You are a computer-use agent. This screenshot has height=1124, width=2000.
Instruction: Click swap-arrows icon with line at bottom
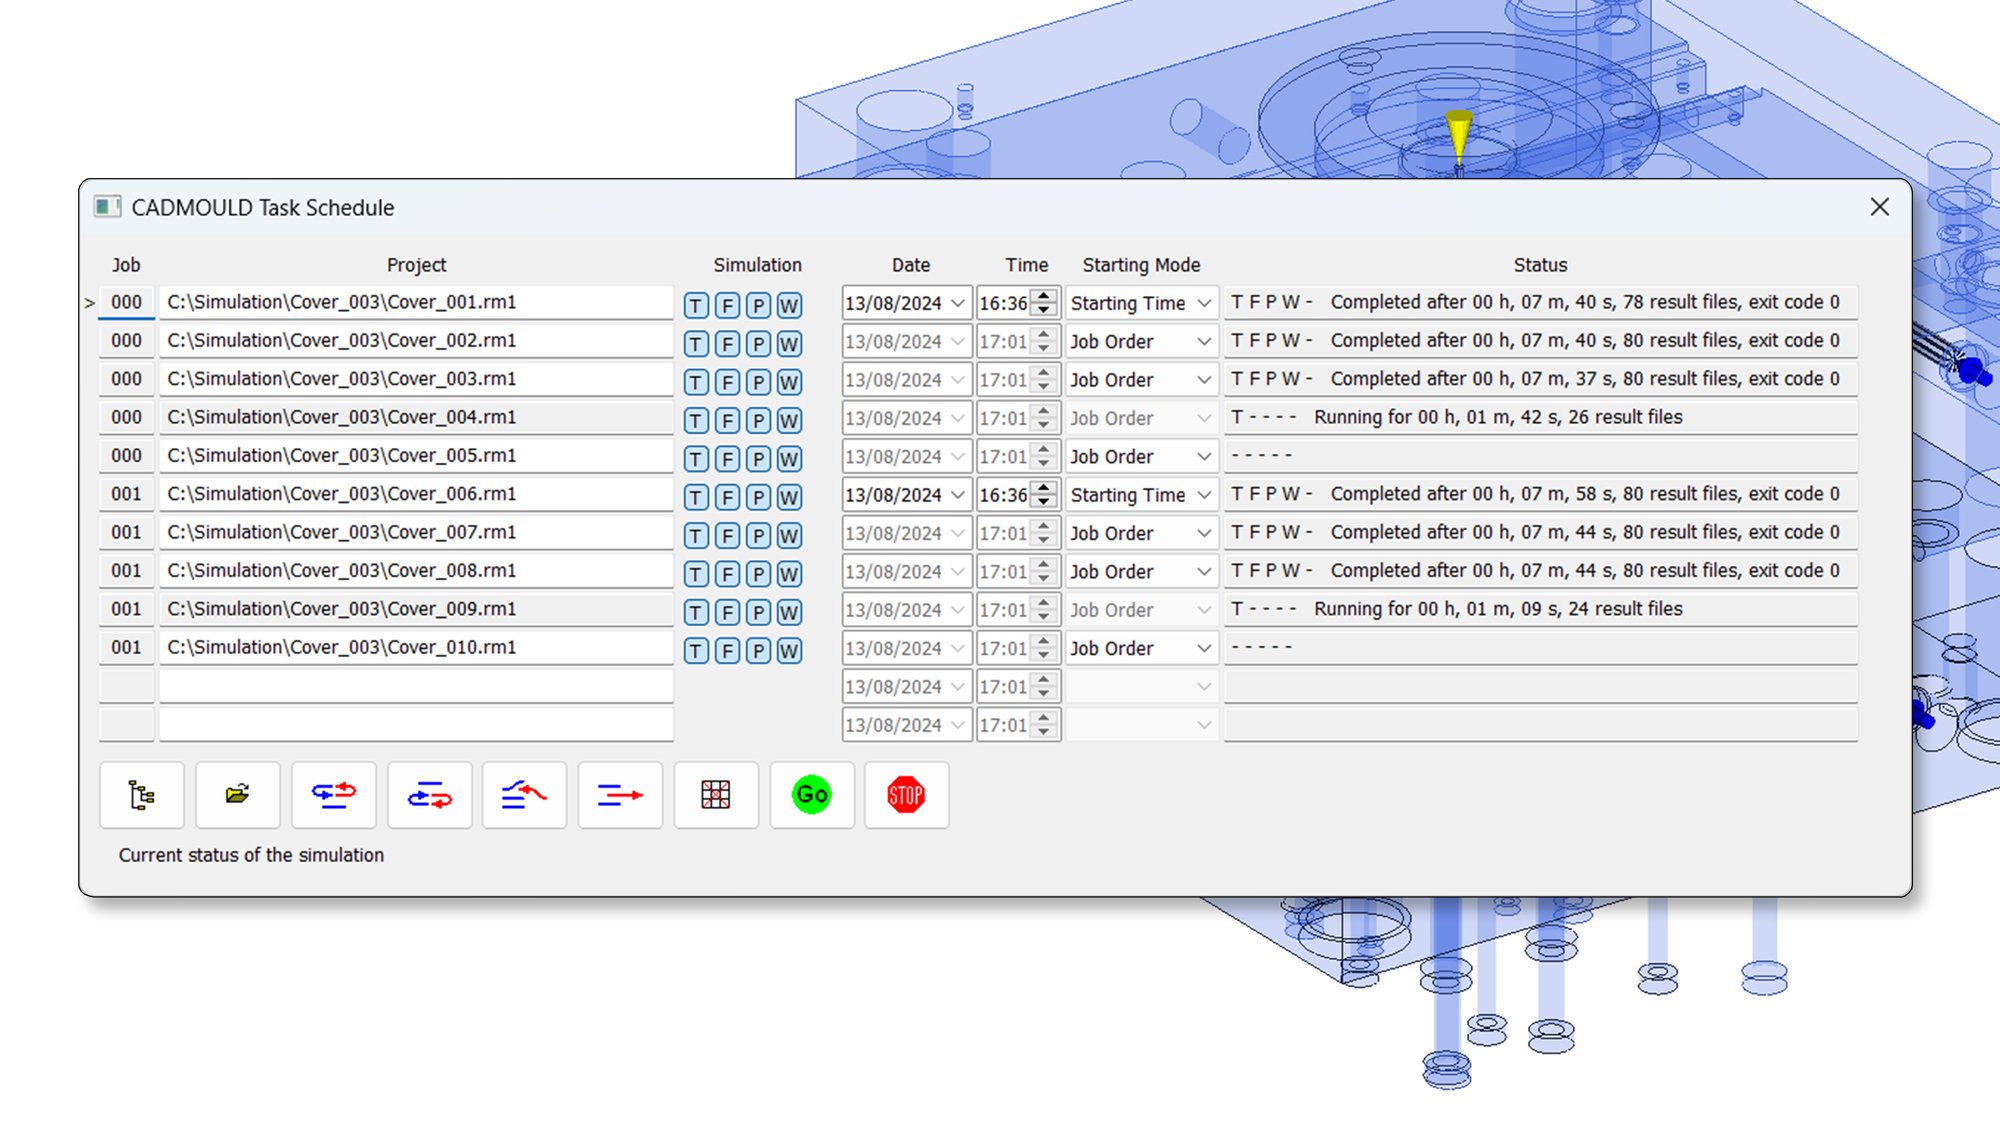click(333, 795)
